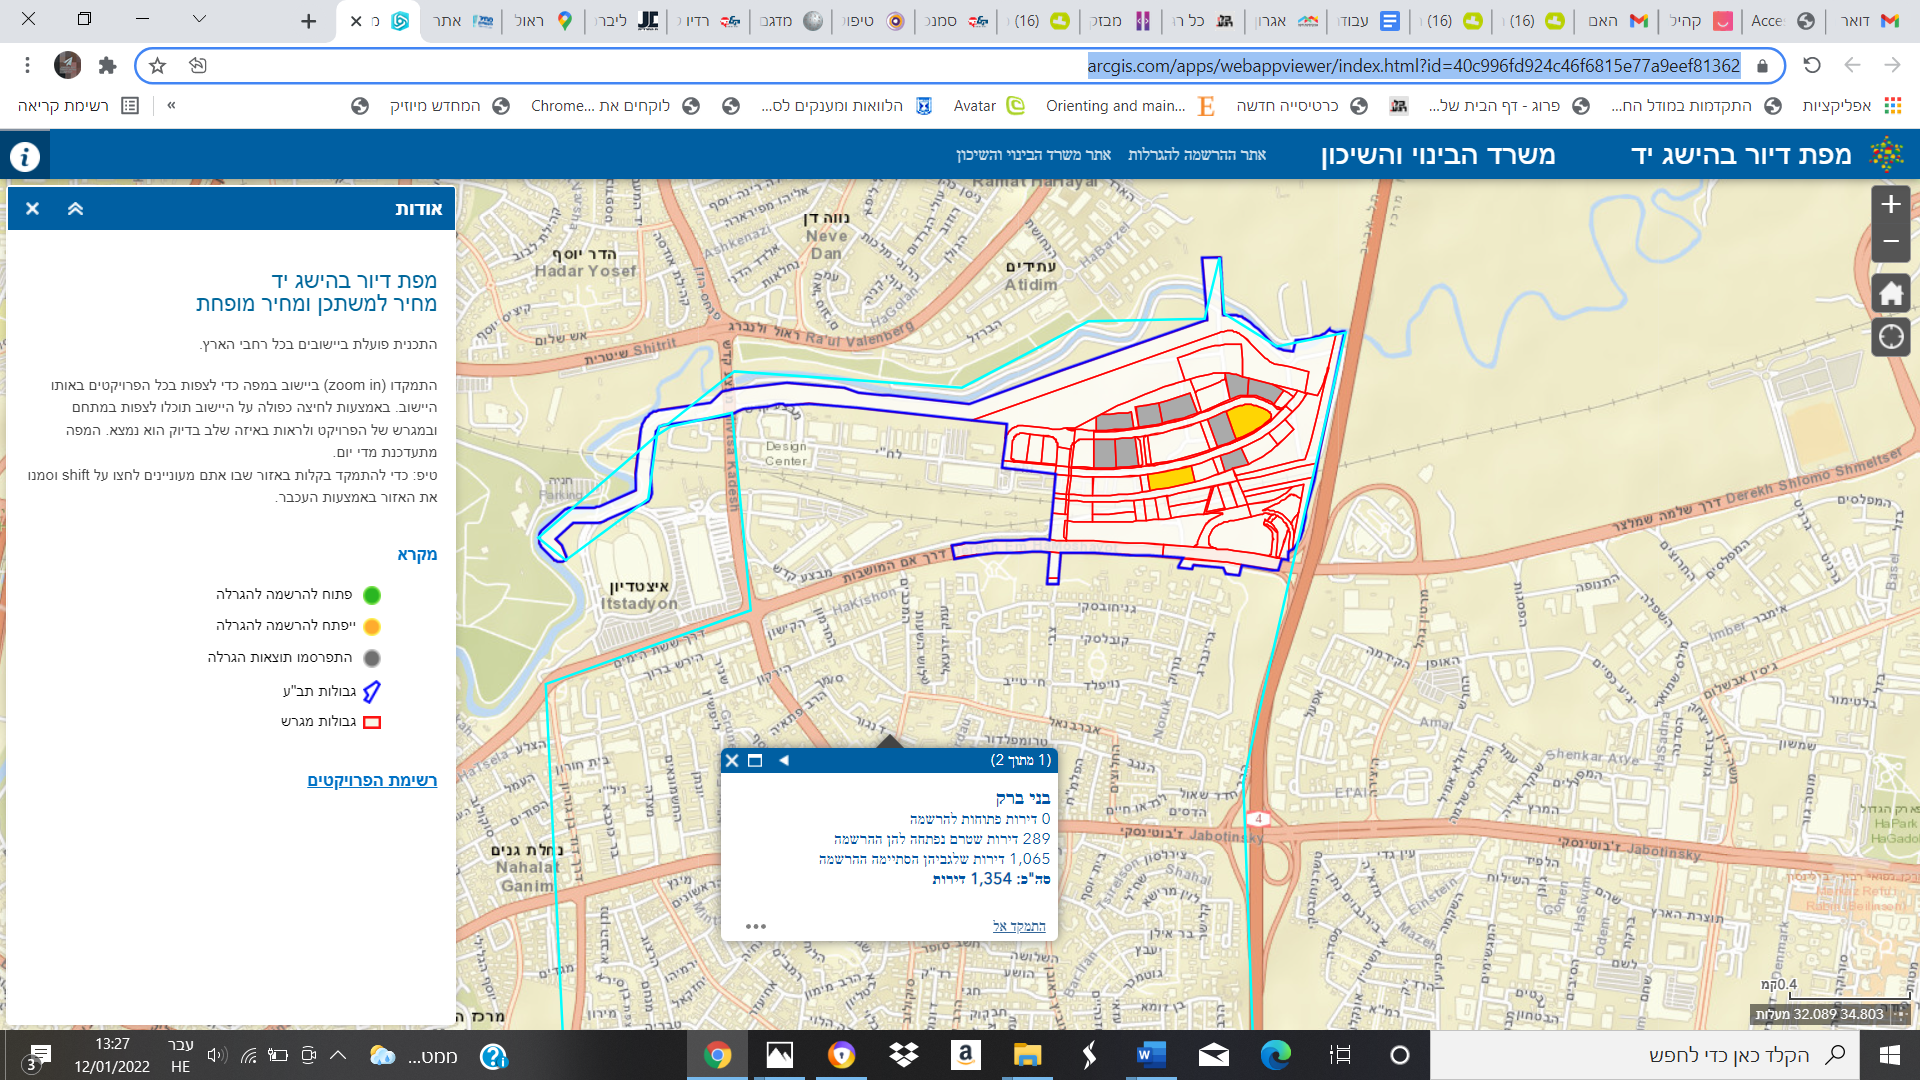This screenshot has width=1920, height=1080.
Task: Close the Bnei Brak popup
Action: [x=732, y=761]
